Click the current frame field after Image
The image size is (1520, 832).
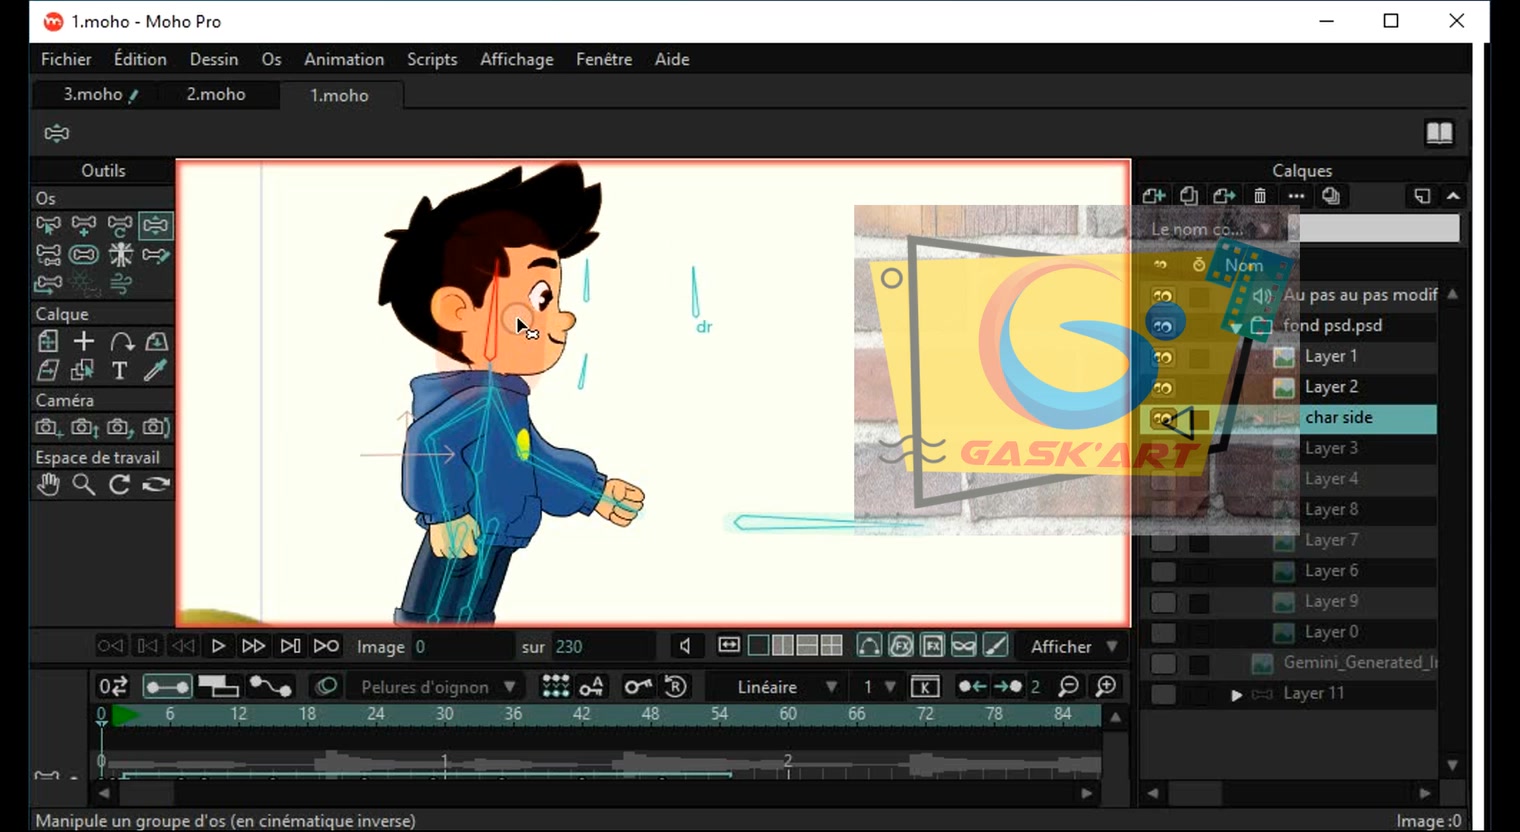pyautogui.click(x=461, y=647)
